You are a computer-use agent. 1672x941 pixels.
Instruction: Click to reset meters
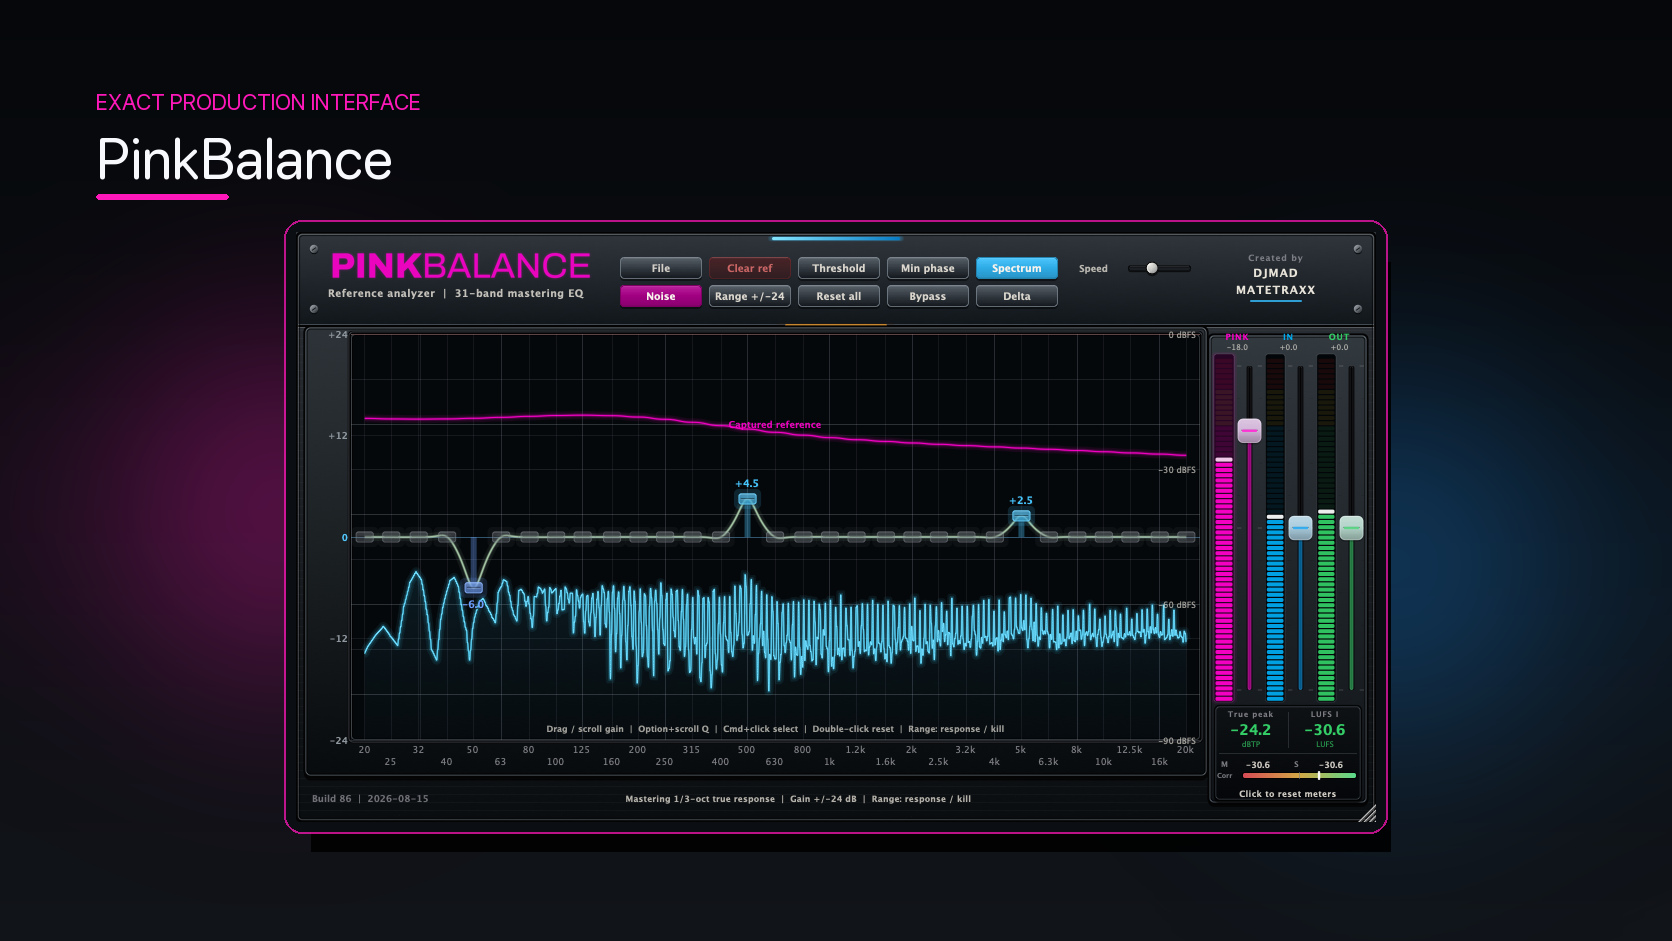pyautogui.click(x=1288, y=794)
